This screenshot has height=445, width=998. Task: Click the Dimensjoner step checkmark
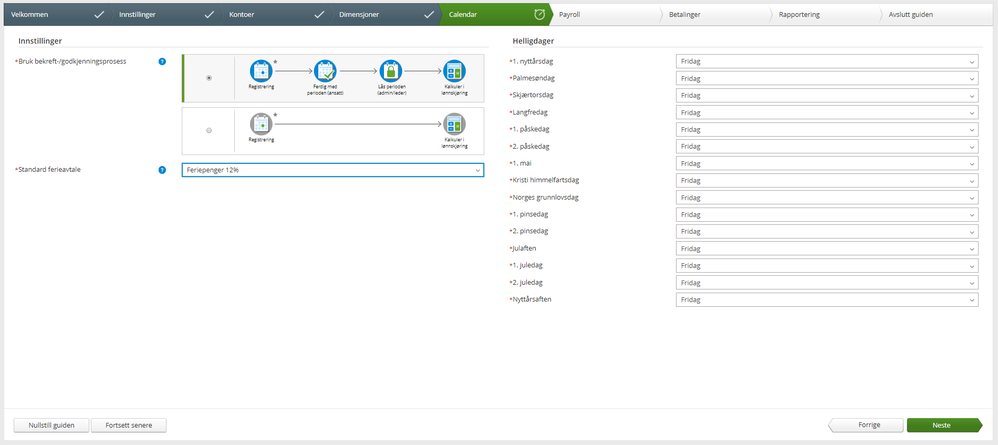429,14
